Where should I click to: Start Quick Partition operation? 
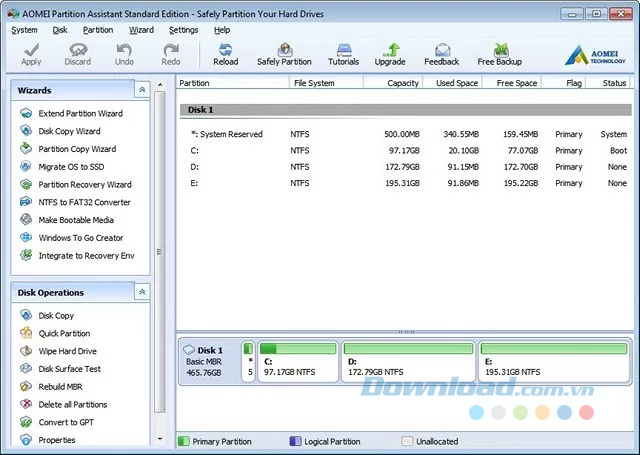(x=55, y=333)
